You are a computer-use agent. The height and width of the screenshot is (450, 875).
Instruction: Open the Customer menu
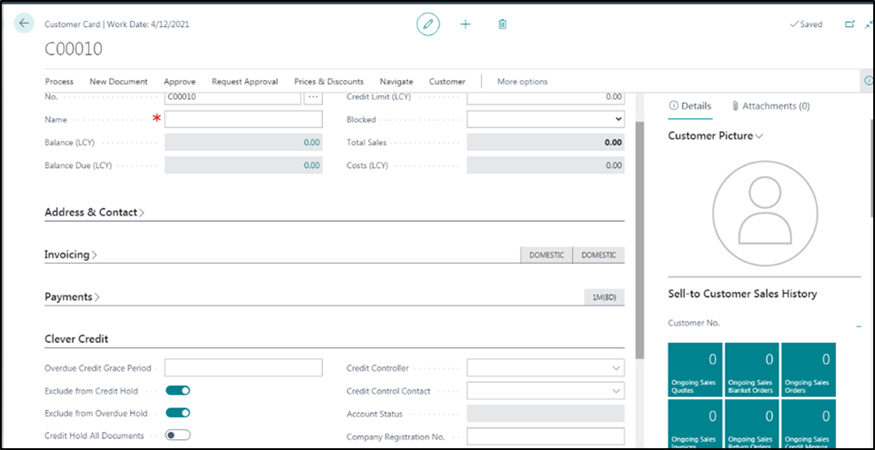[x=447, y=82]
